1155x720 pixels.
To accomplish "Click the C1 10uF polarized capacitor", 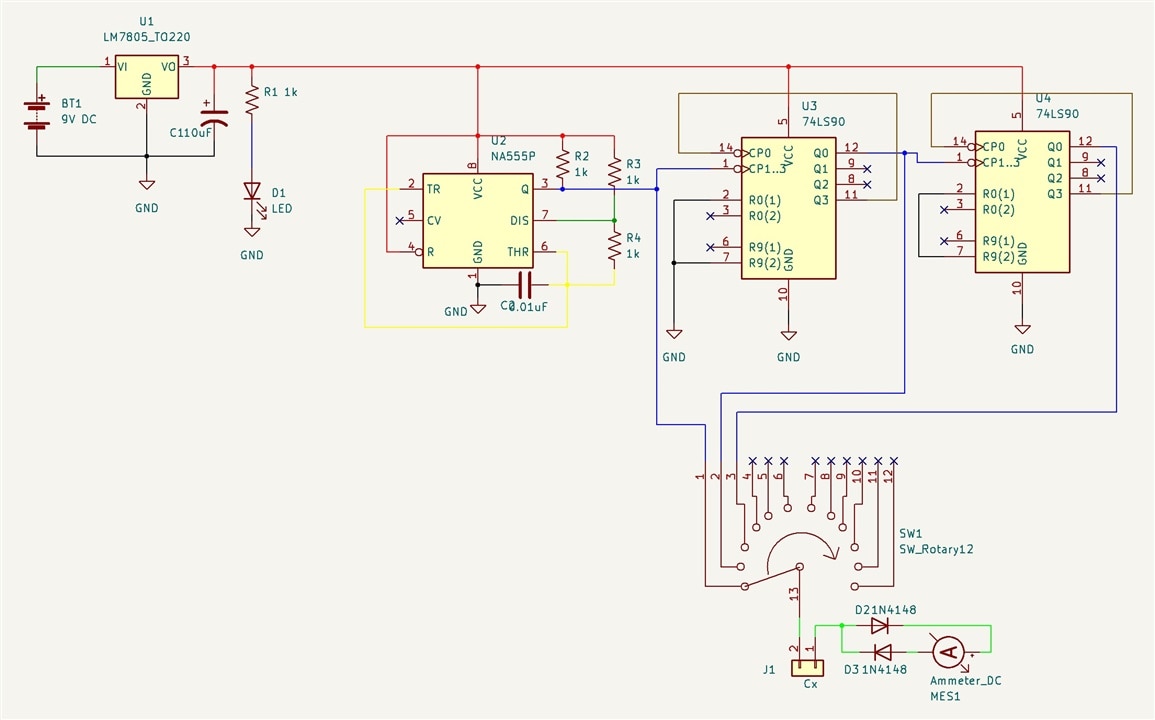I will pos(214,117).
